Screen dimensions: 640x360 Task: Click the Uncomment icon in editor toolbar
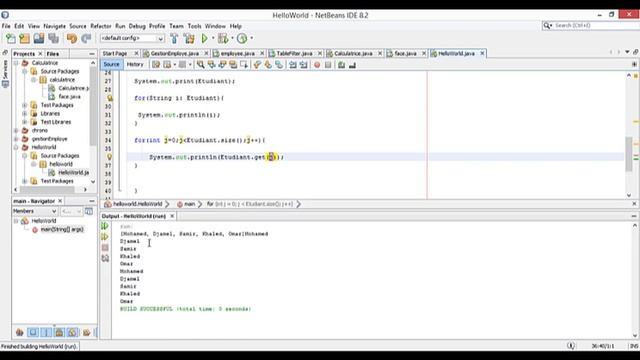click(x=352, y=64)
